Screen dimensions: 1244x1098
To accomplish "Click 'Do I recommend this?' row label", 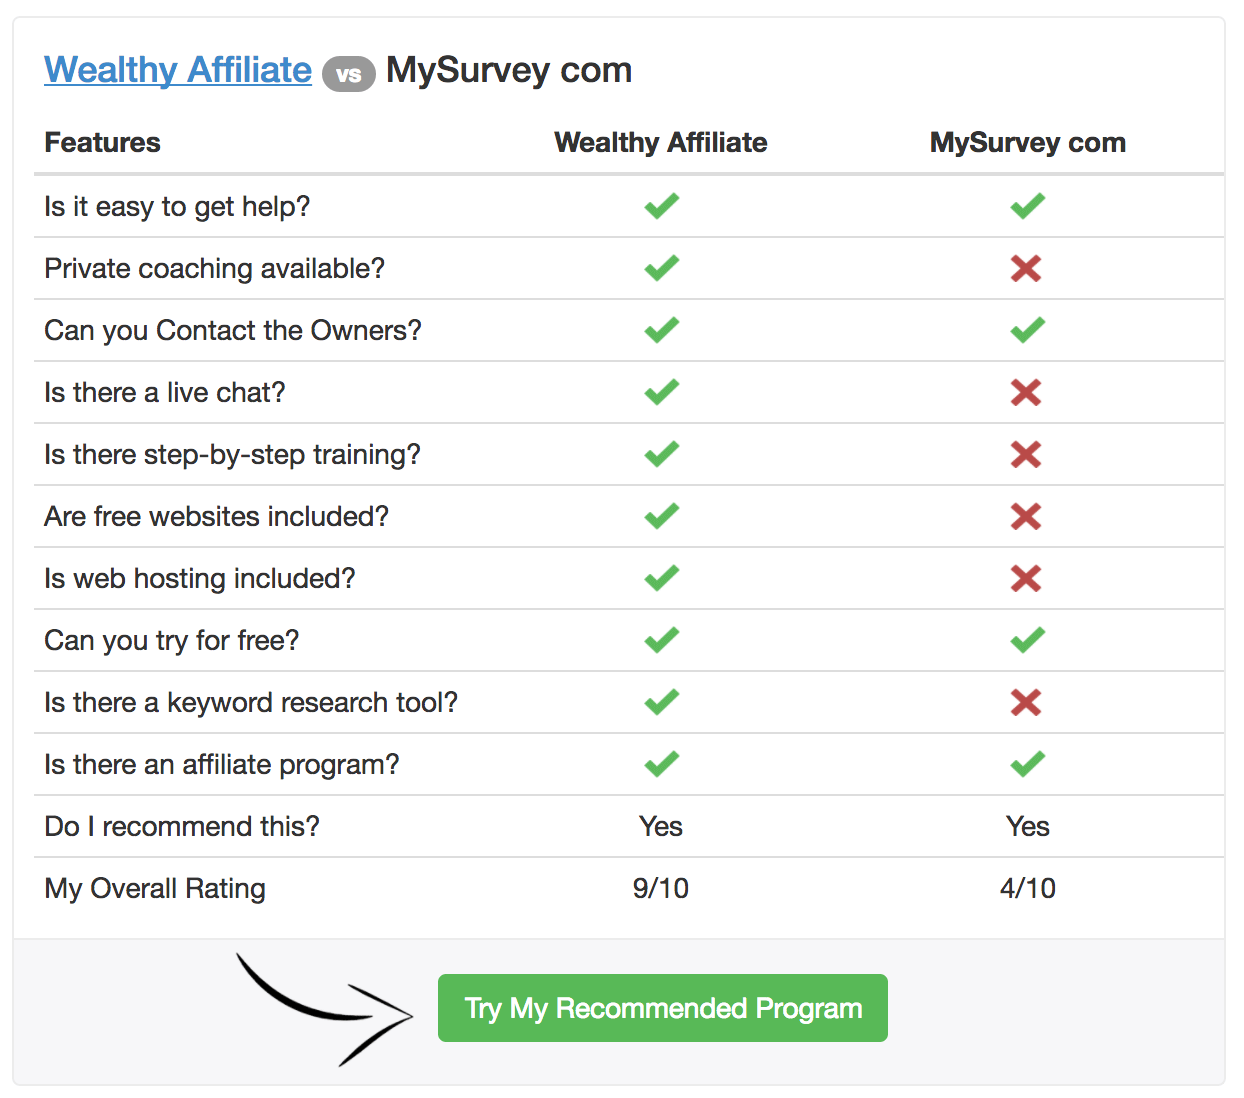I will coord(182,826).
